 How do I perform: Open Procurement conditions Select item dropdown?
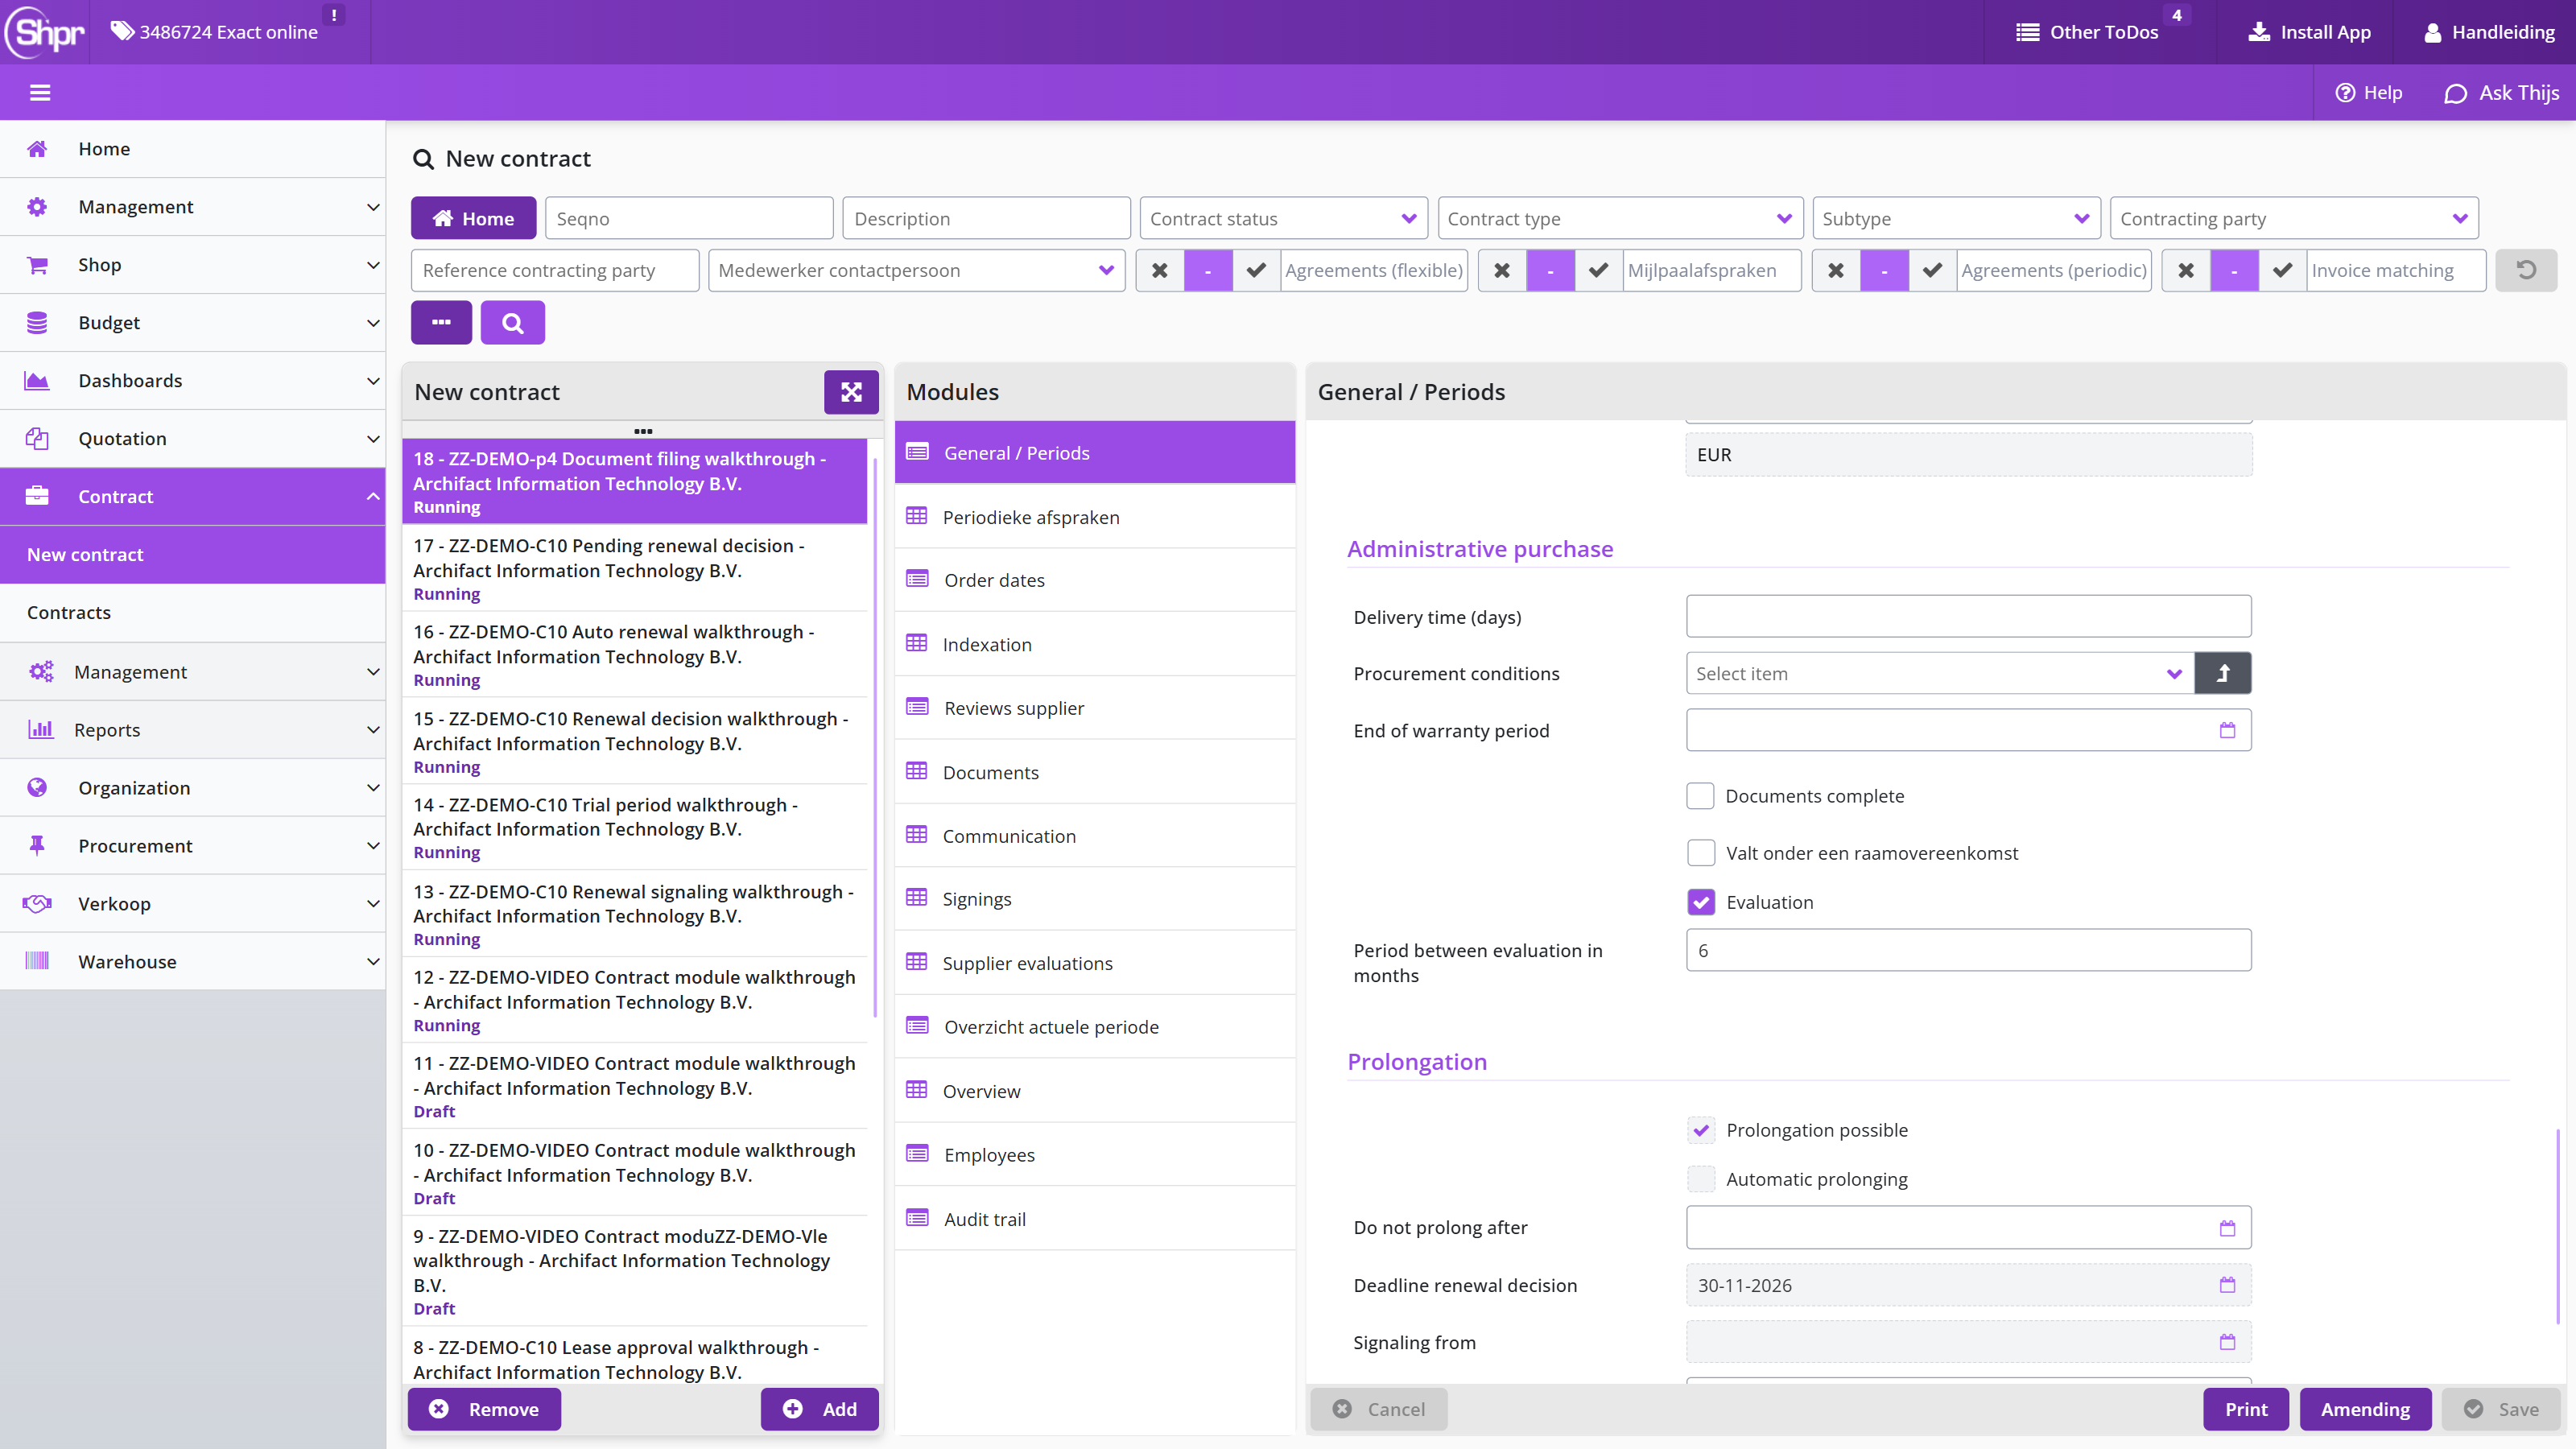tap(1939, 673)
